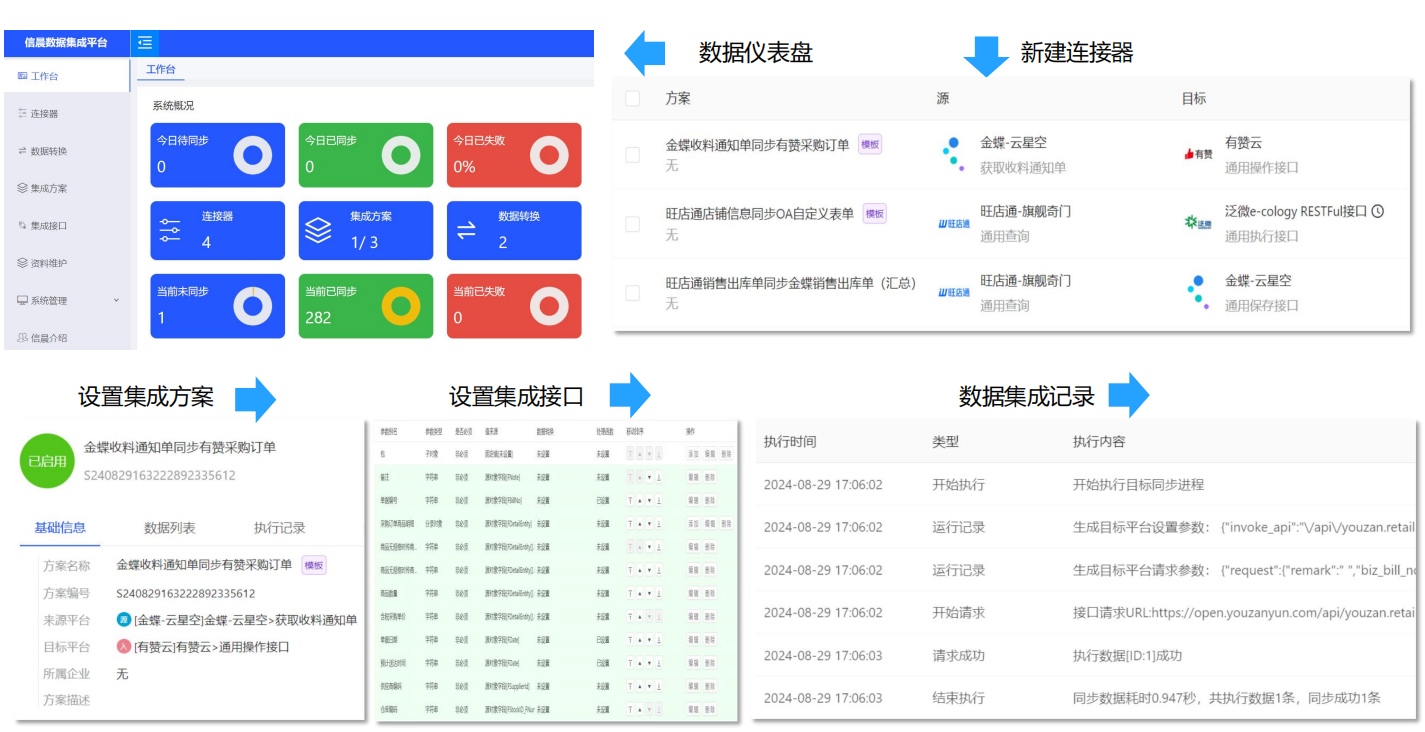
Task: Select the 数据转换 sidebar icon
Action: point(22,151)
